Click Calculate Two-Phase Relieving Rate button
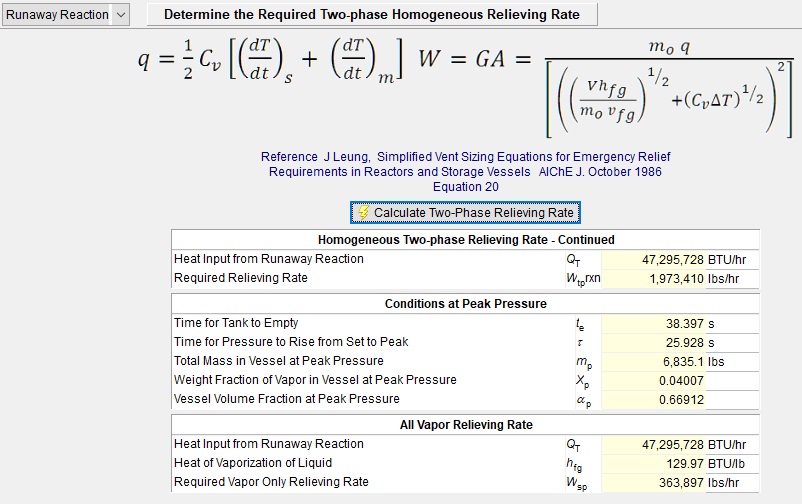This screenshot has width=802, height=504. pos(465,213)
